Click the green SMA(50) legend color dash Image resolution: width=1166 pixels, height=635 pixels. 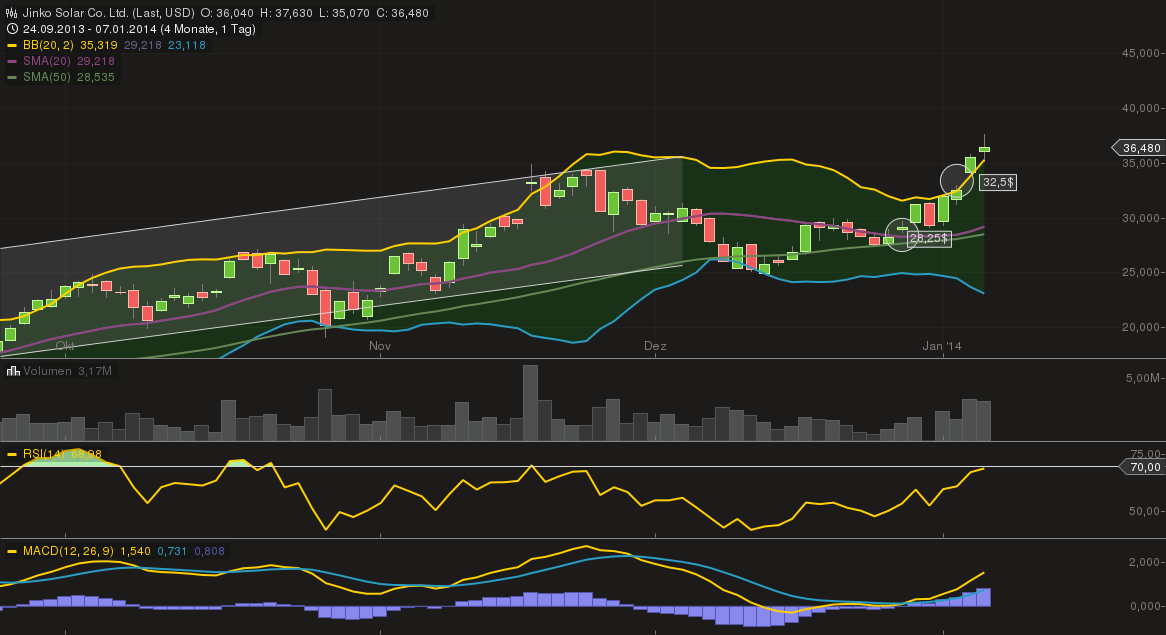(x=12, y=77)
